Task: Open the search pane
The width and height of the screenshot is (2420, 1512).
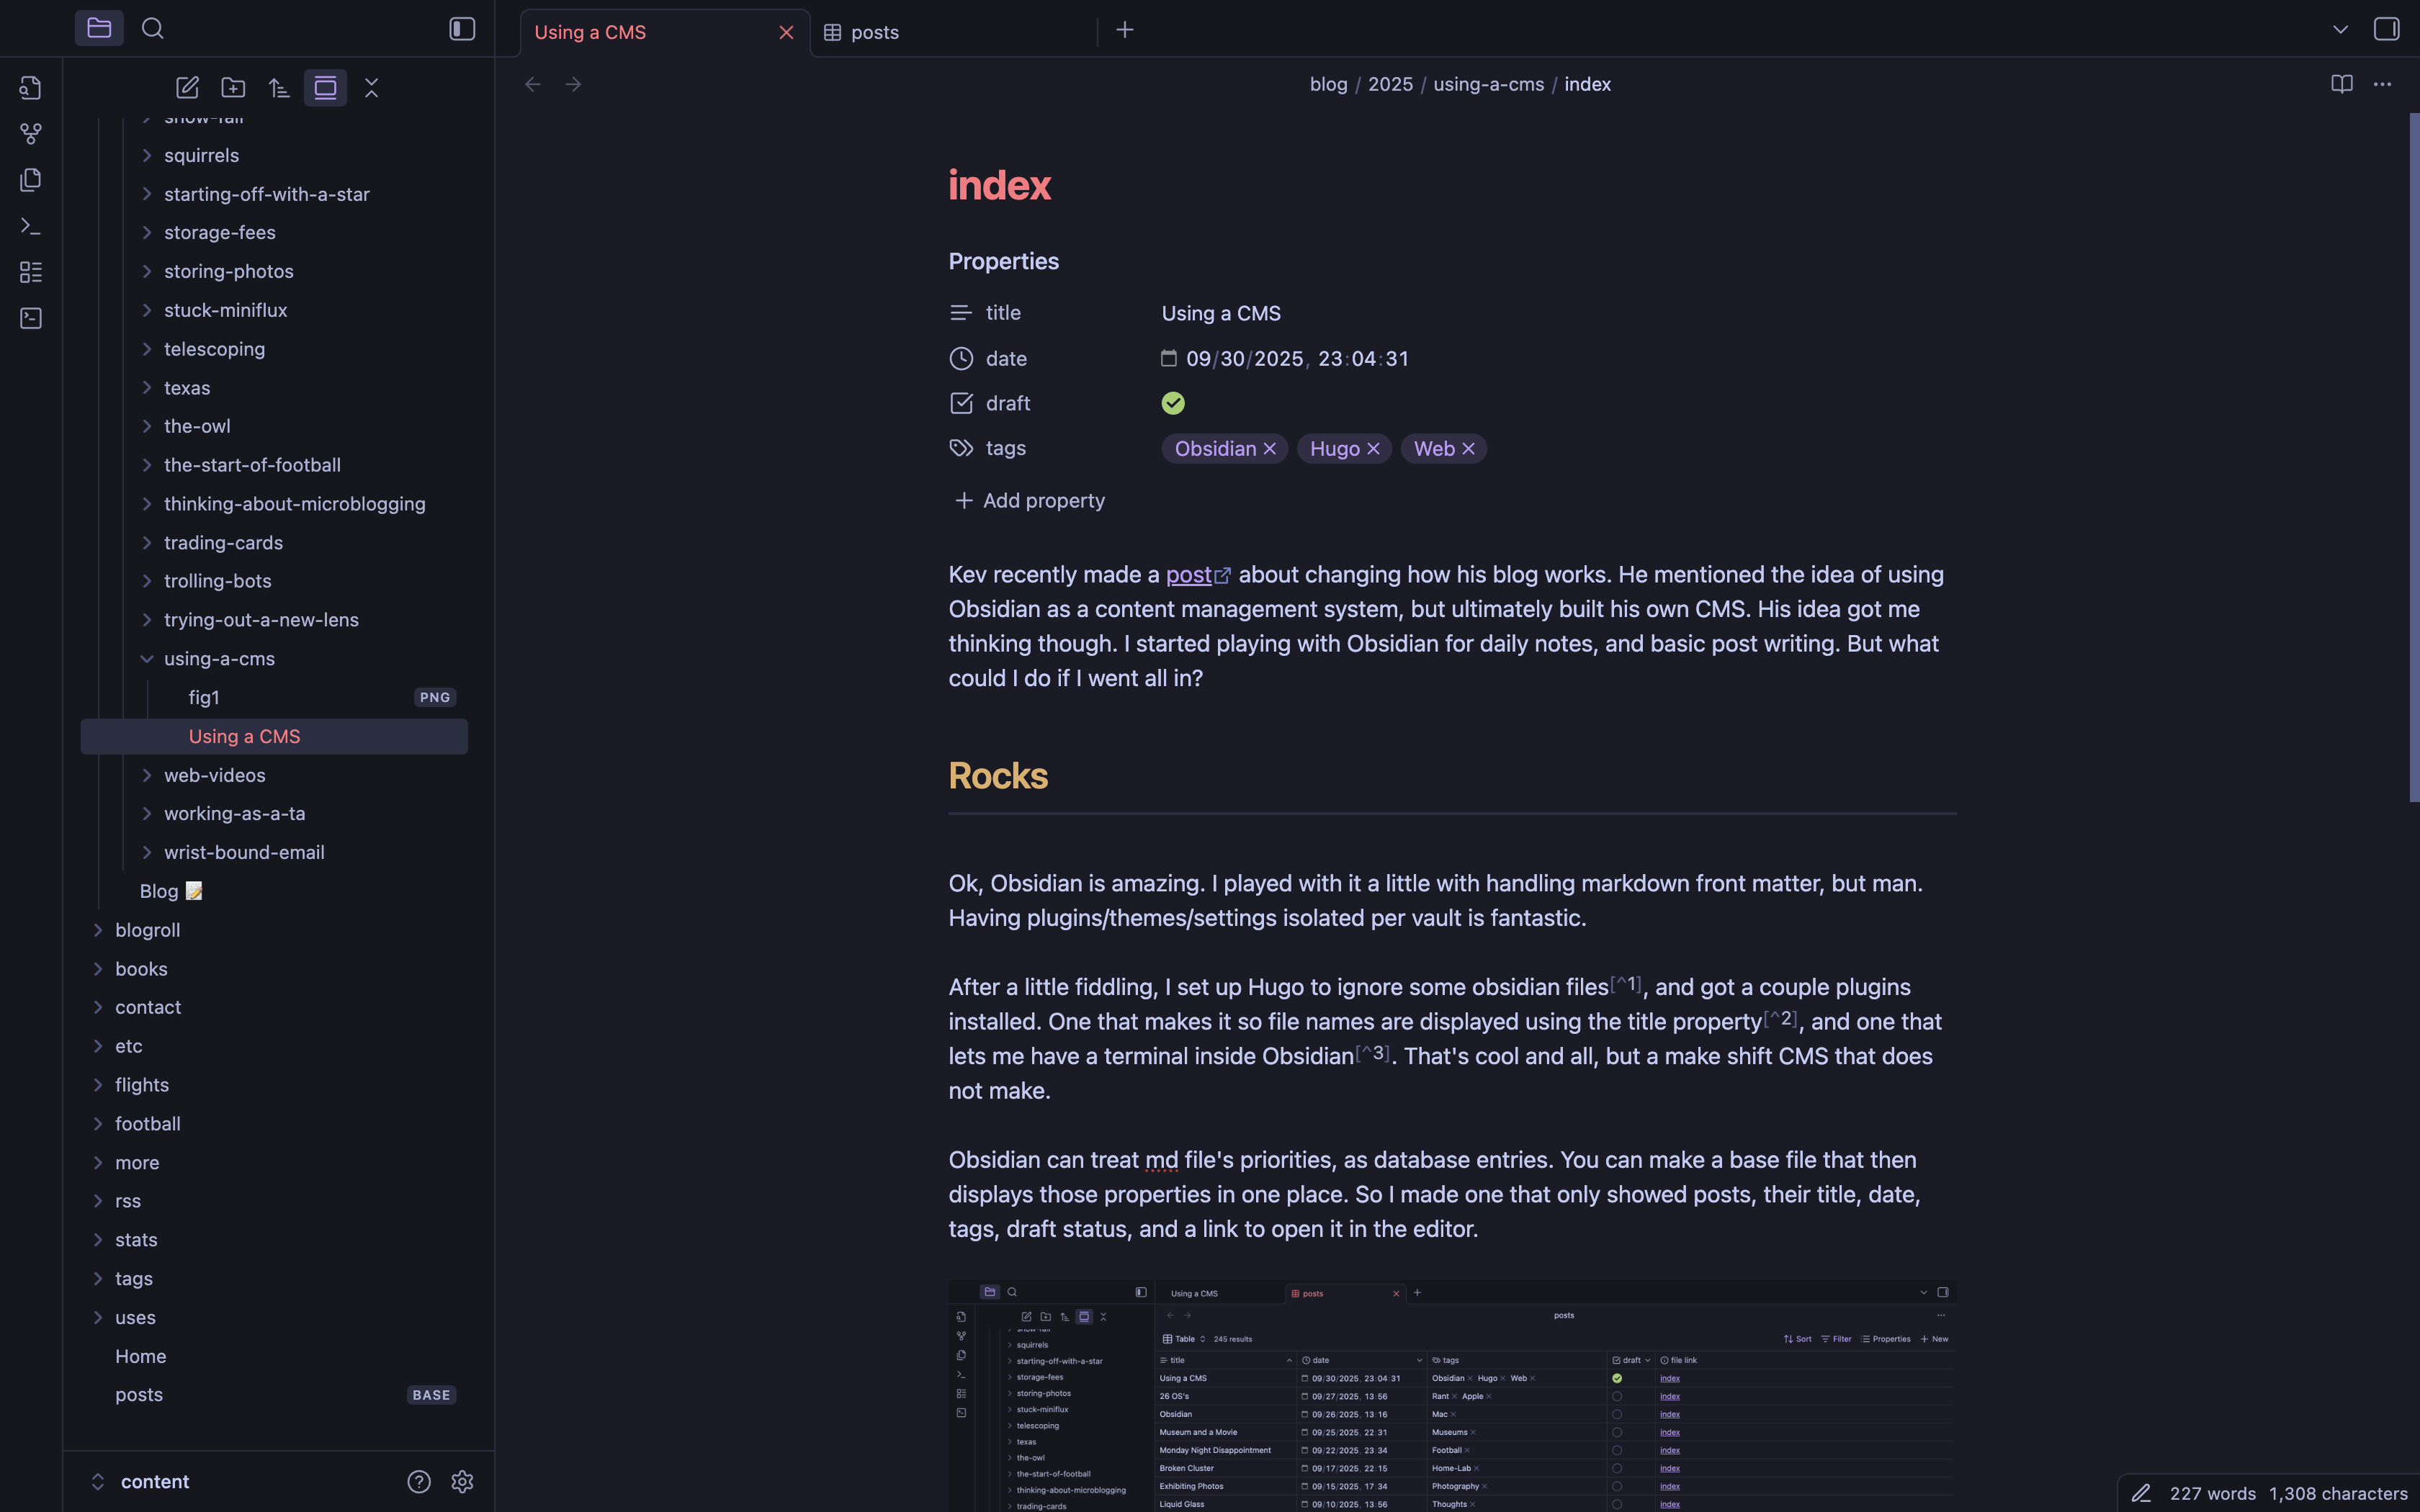Action: [152, 29]
